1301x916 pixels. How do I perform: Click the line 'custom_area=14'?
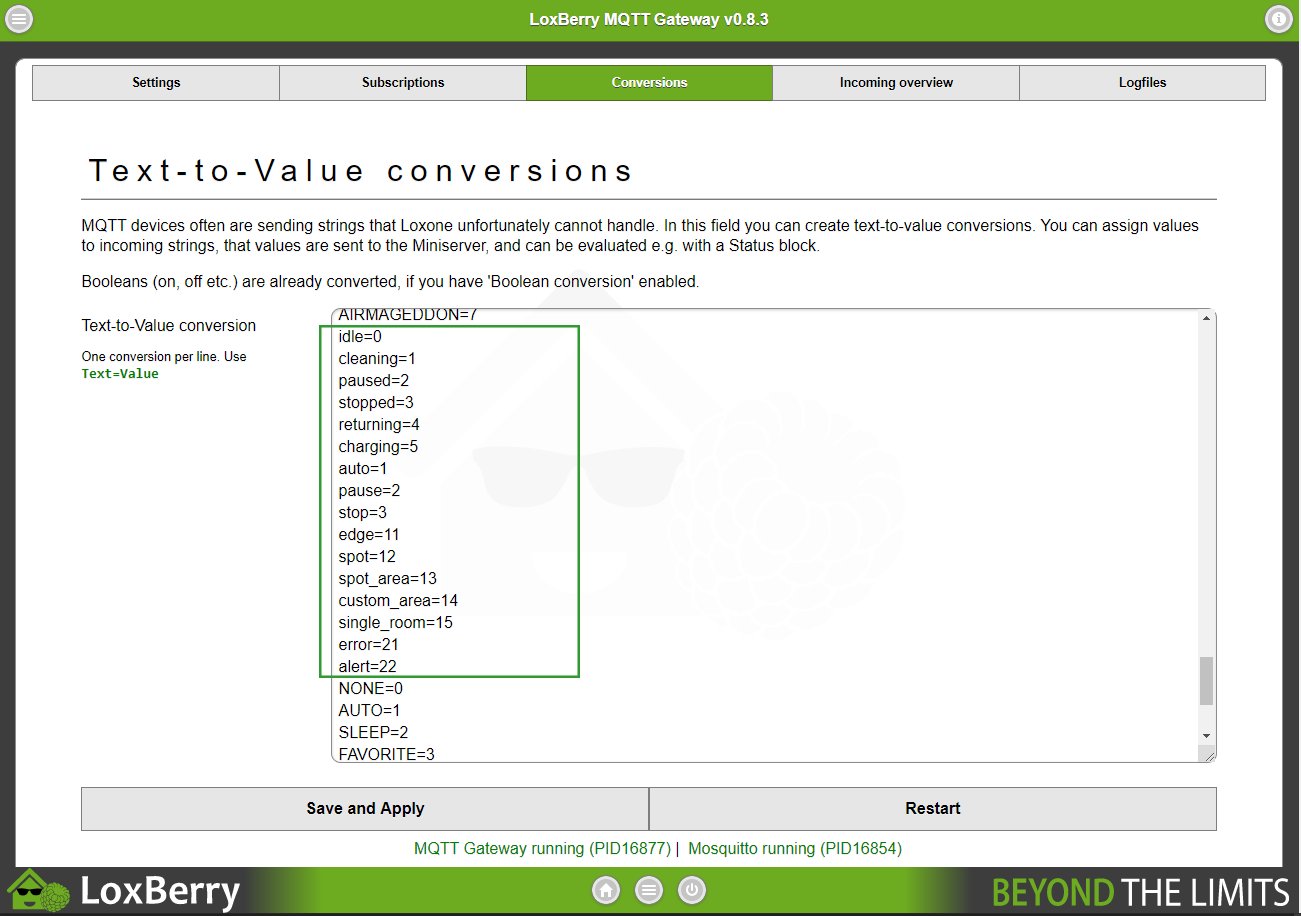[398, 601]
